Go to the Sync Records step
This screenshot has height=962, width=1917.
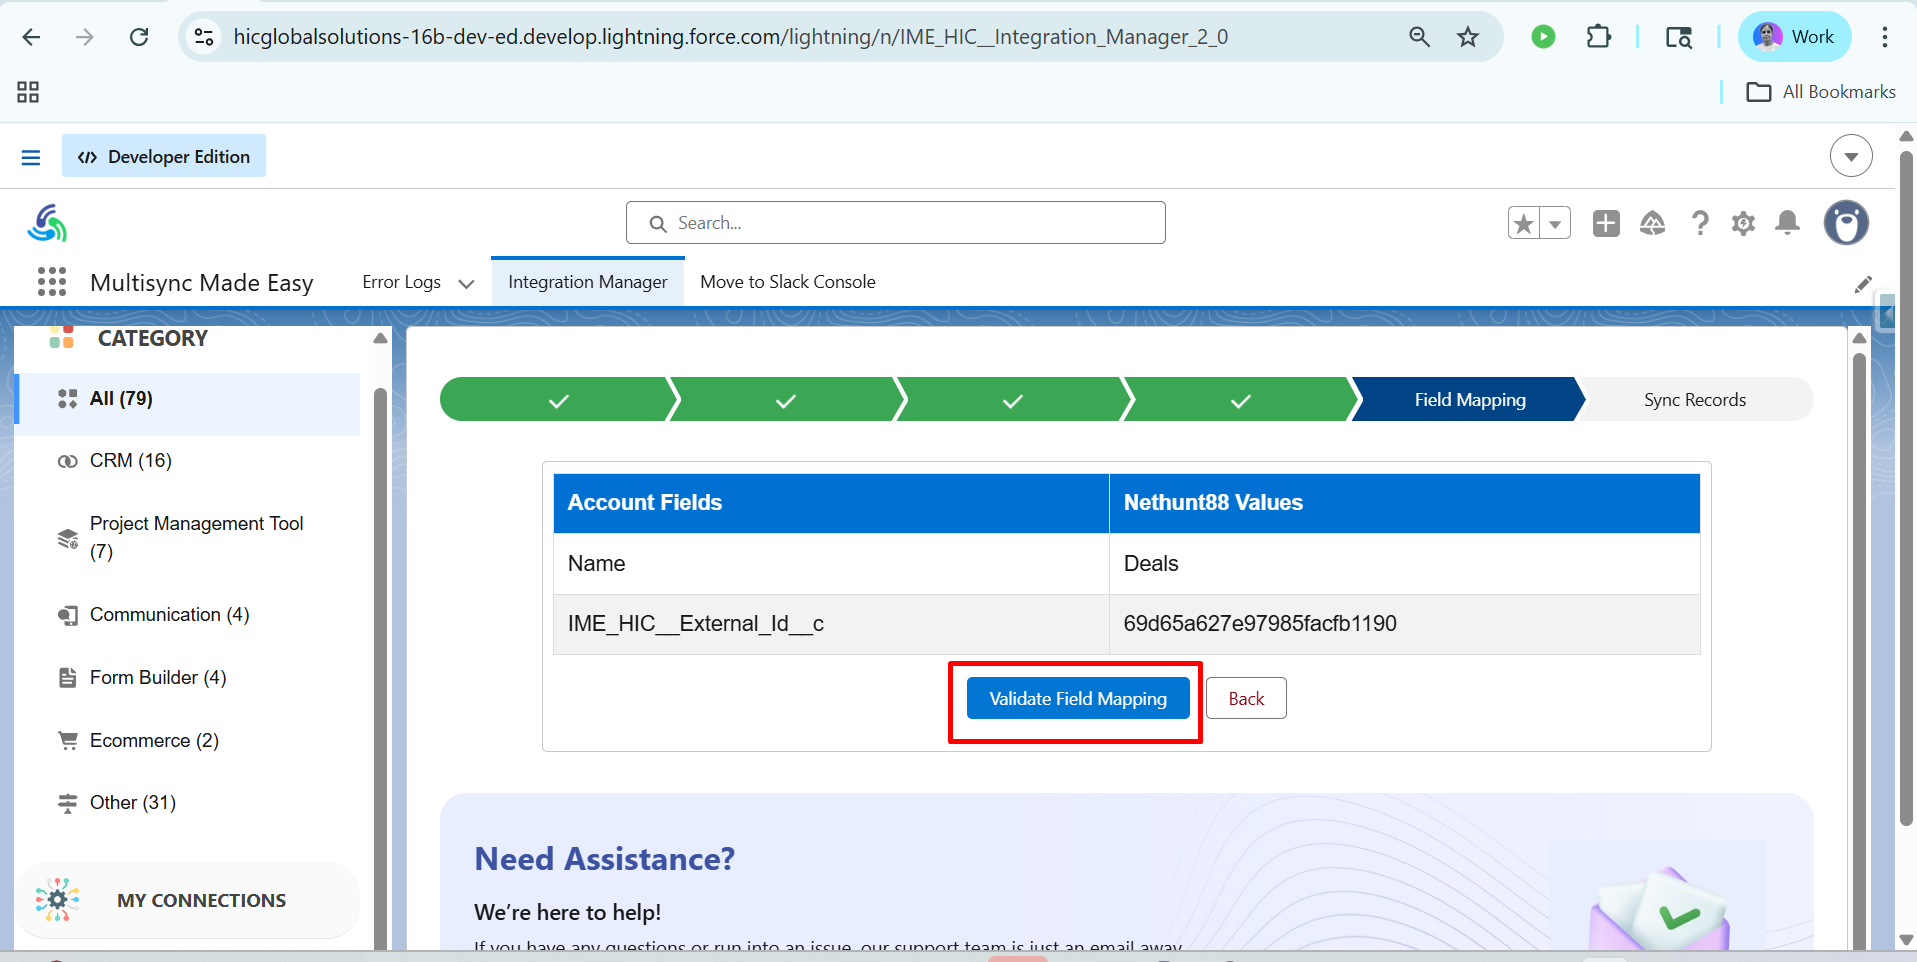point(1694,400)
